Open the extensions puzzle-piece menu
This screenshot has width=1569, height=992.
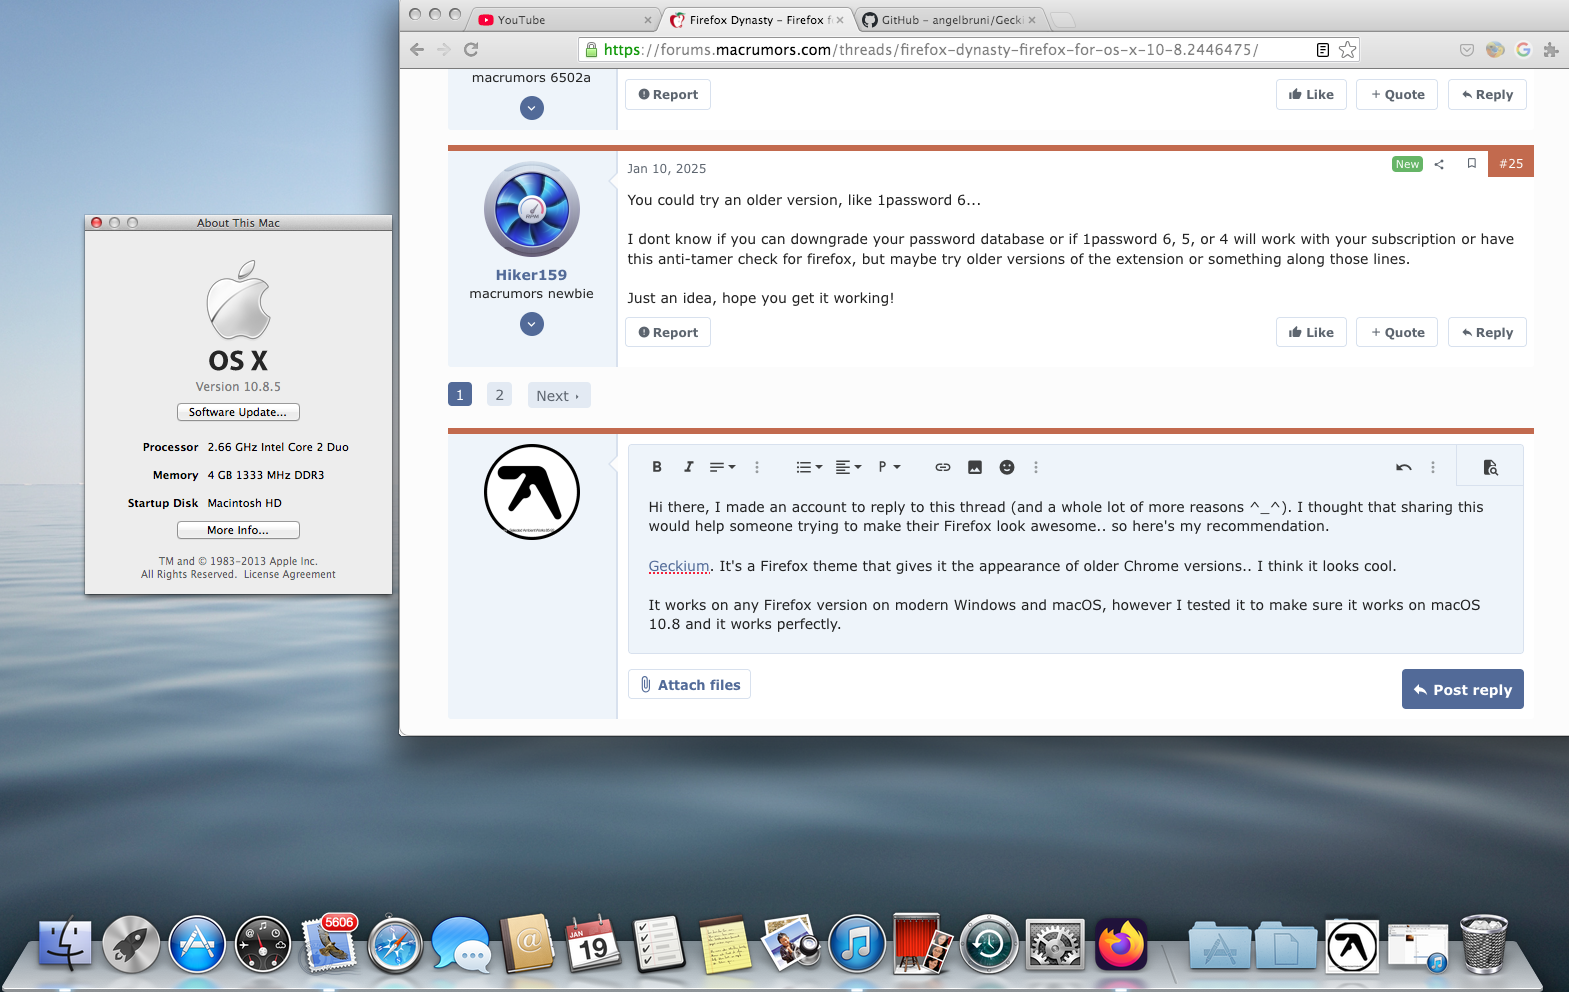(x=1551, y=49)
